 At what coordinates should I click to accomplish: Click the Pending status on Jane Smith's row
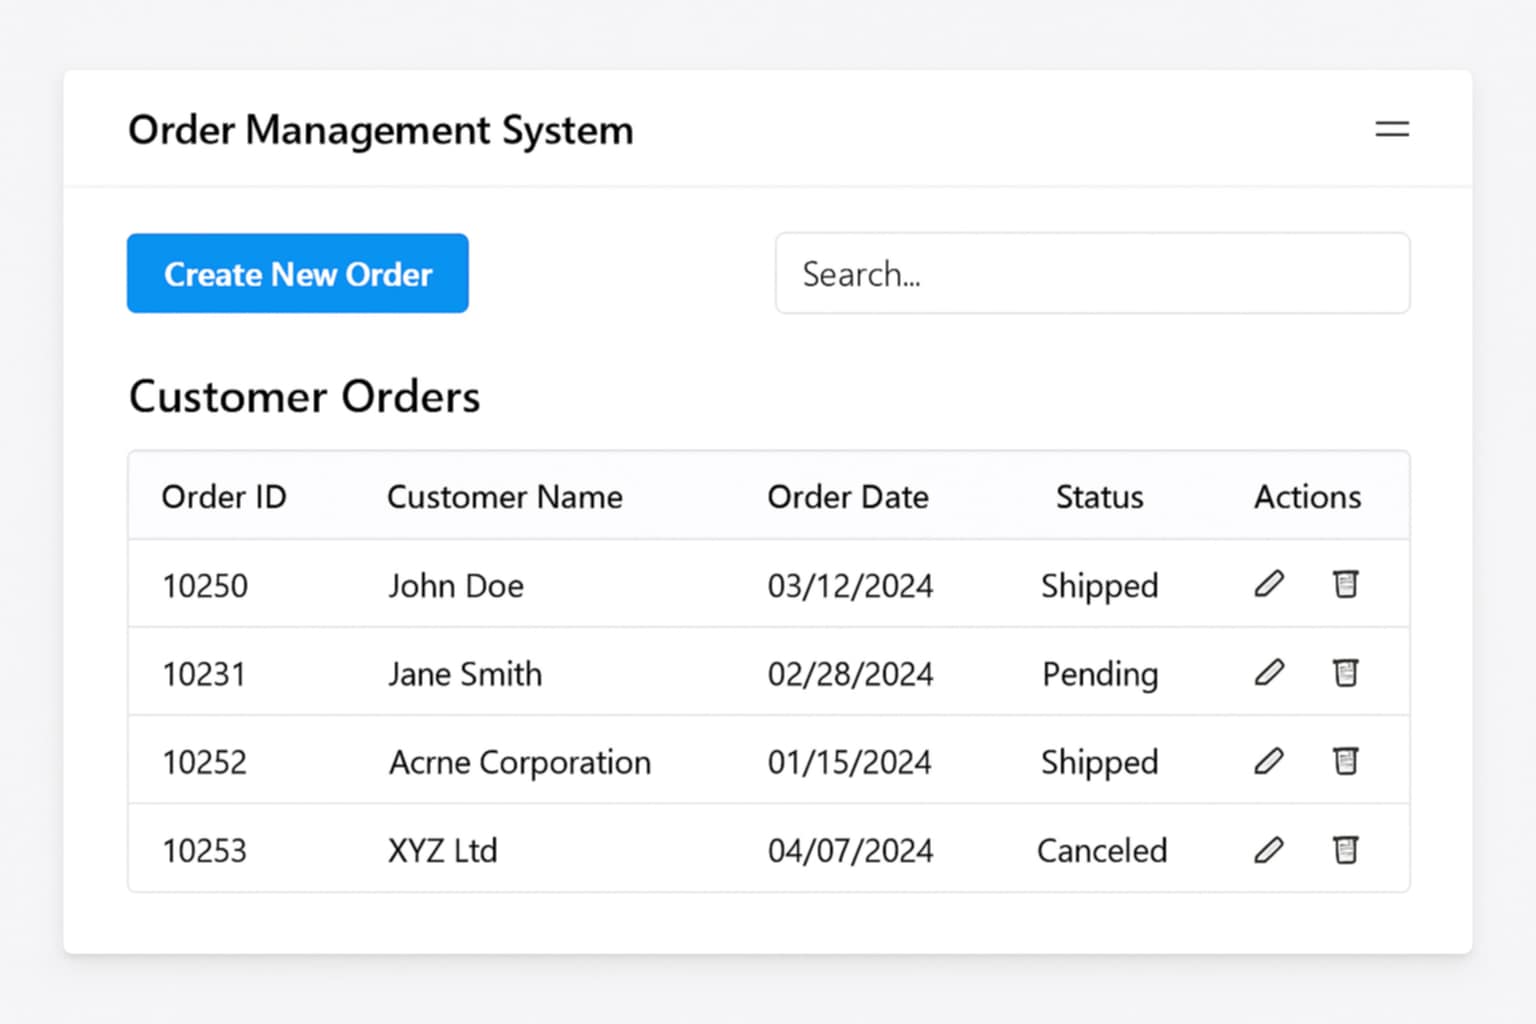point(1099,674)
